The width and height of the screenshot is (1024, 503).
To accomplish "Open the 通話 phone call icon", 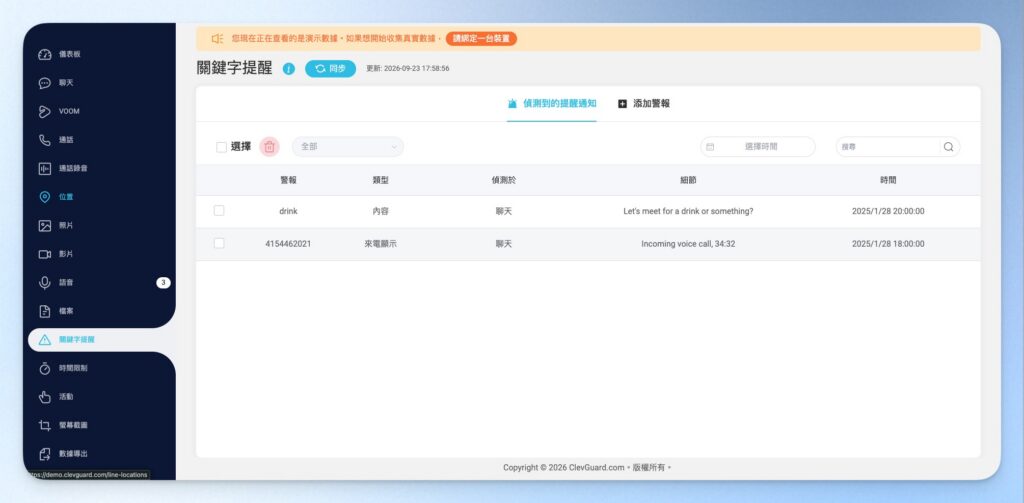I will pyautogui.click(x=44, y=140).
